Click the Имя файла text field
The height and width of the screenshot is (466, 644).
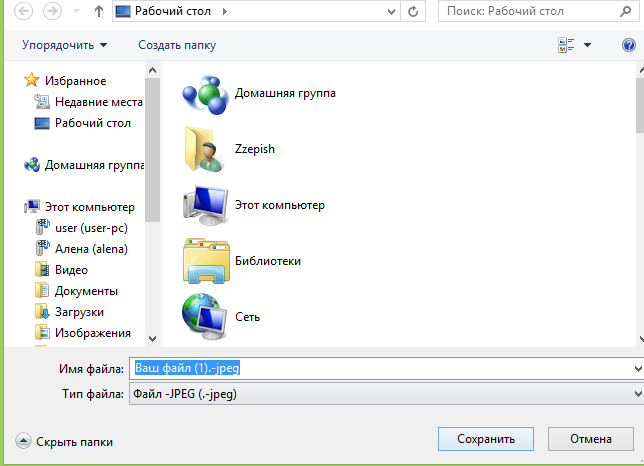382,368
